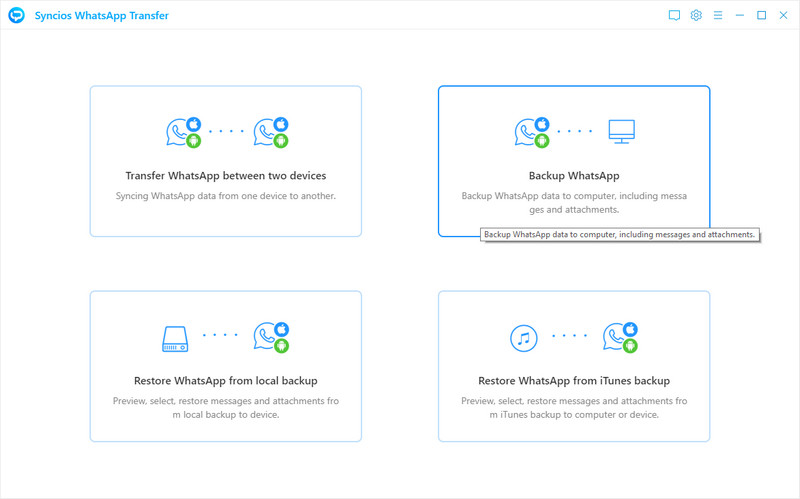Click the hard drive icon for local backup
The image size is (800, 499).
(175, 339)
